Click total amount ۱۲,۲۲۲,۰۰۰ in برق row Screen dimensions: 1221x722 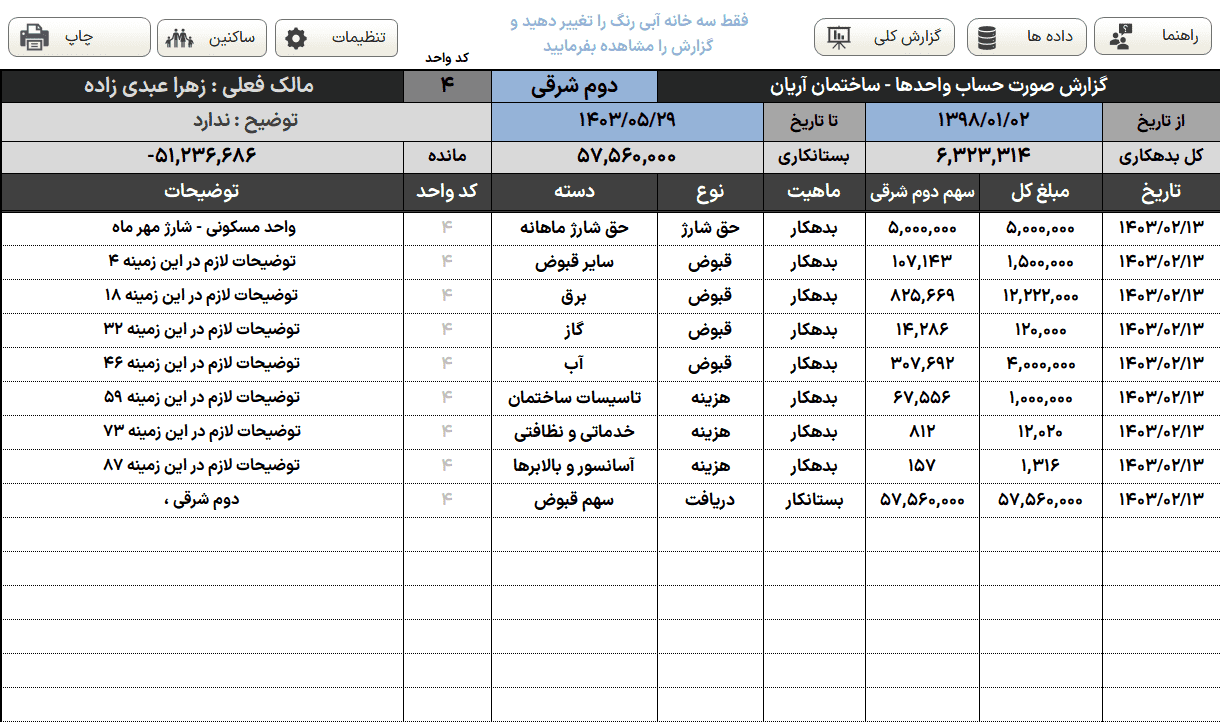(x=1040, y=296)
